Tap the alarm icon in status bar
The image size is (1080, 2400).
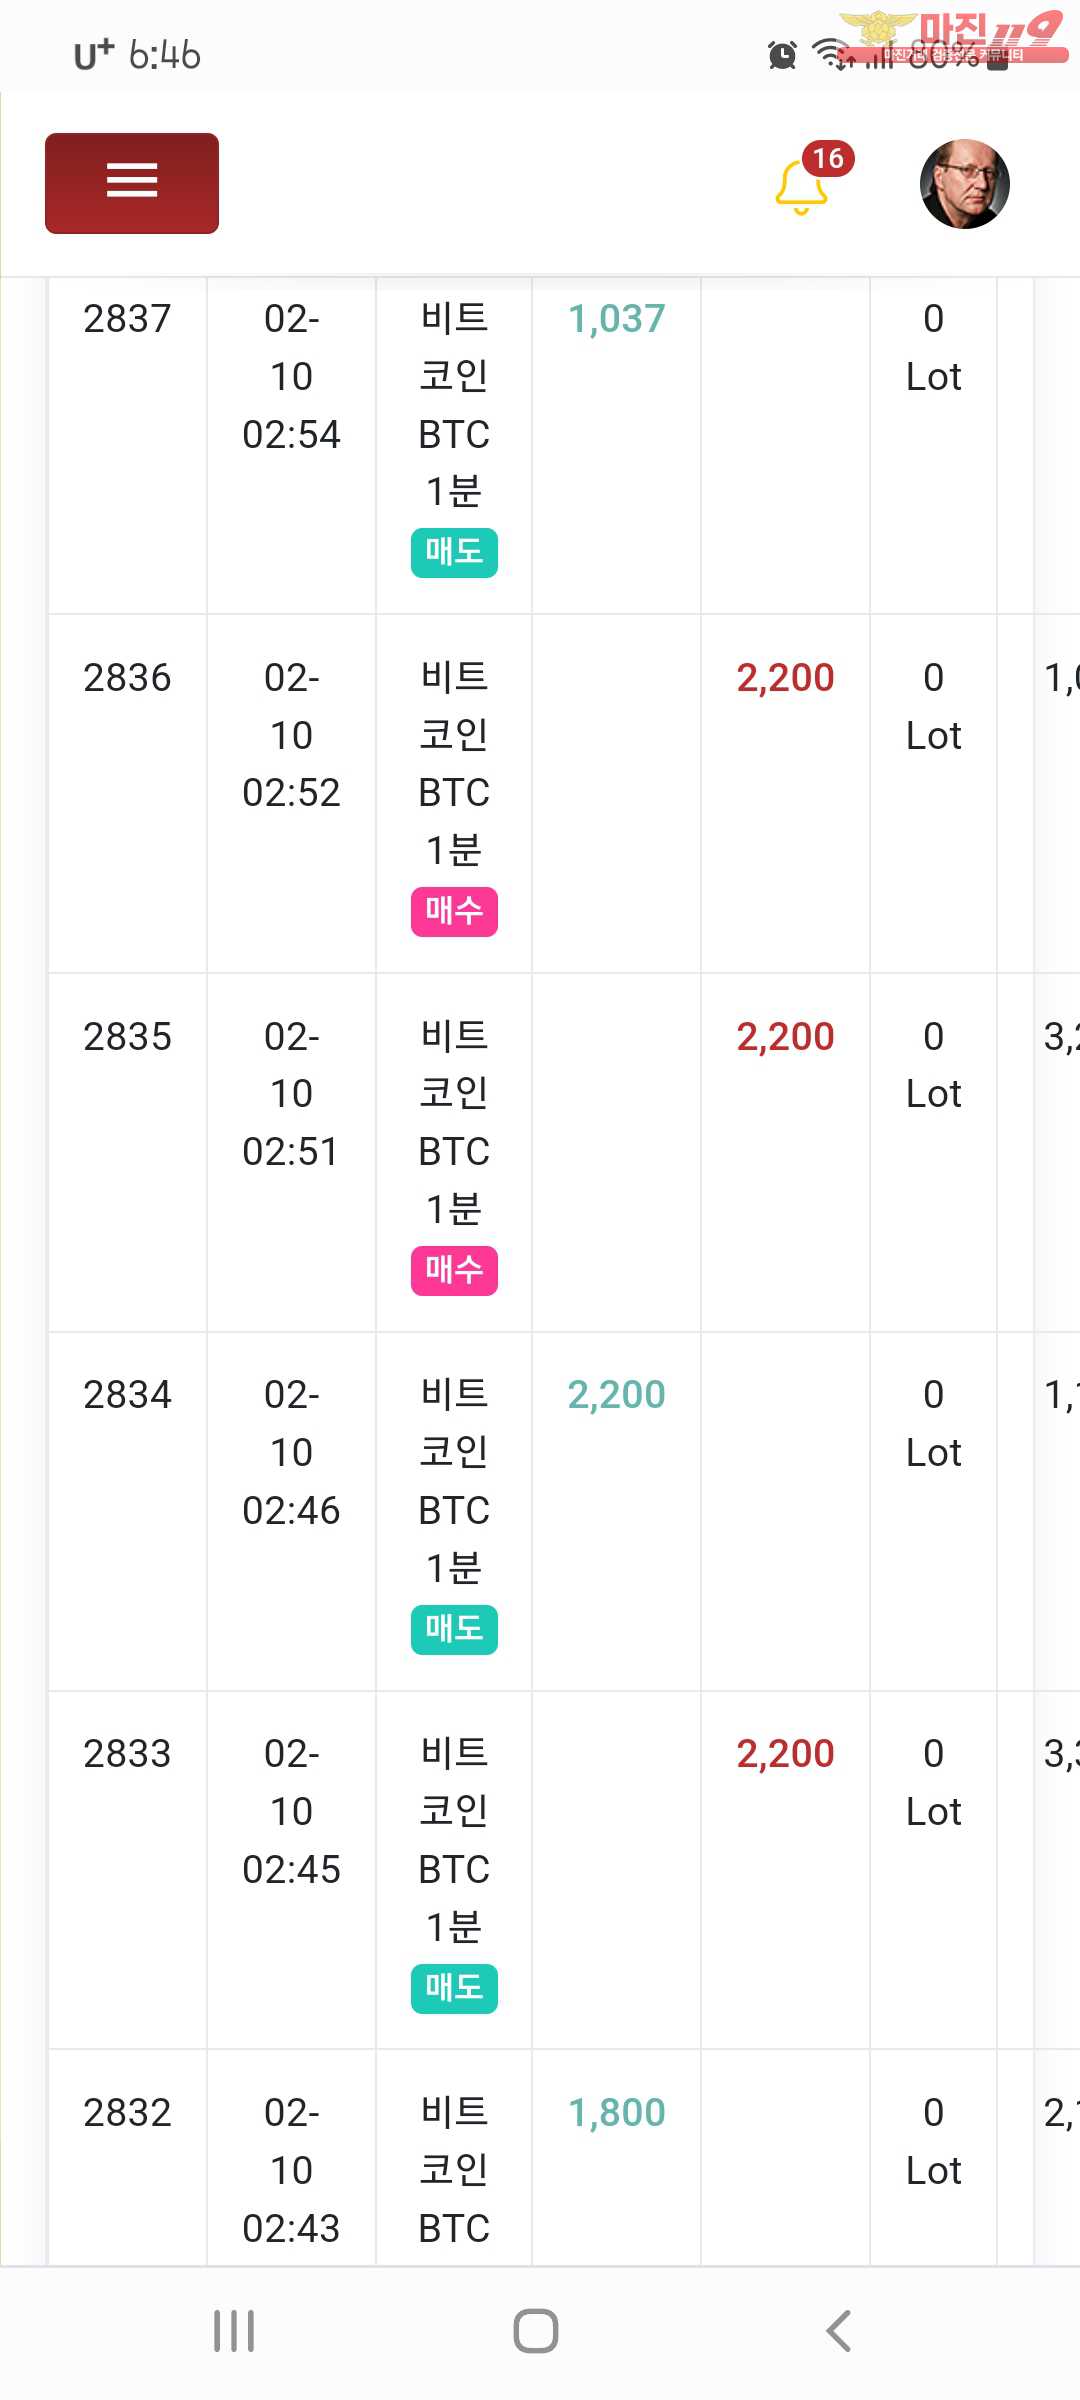point(782,55)
